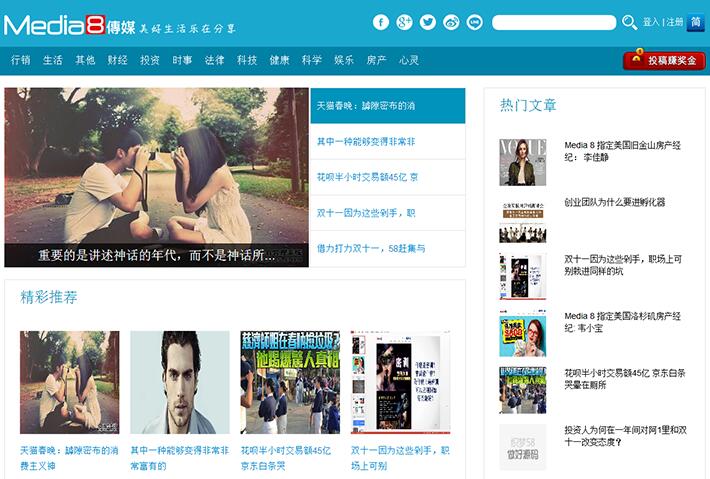
Task: Click the Google+ icon in header
Action: [404, 22]
